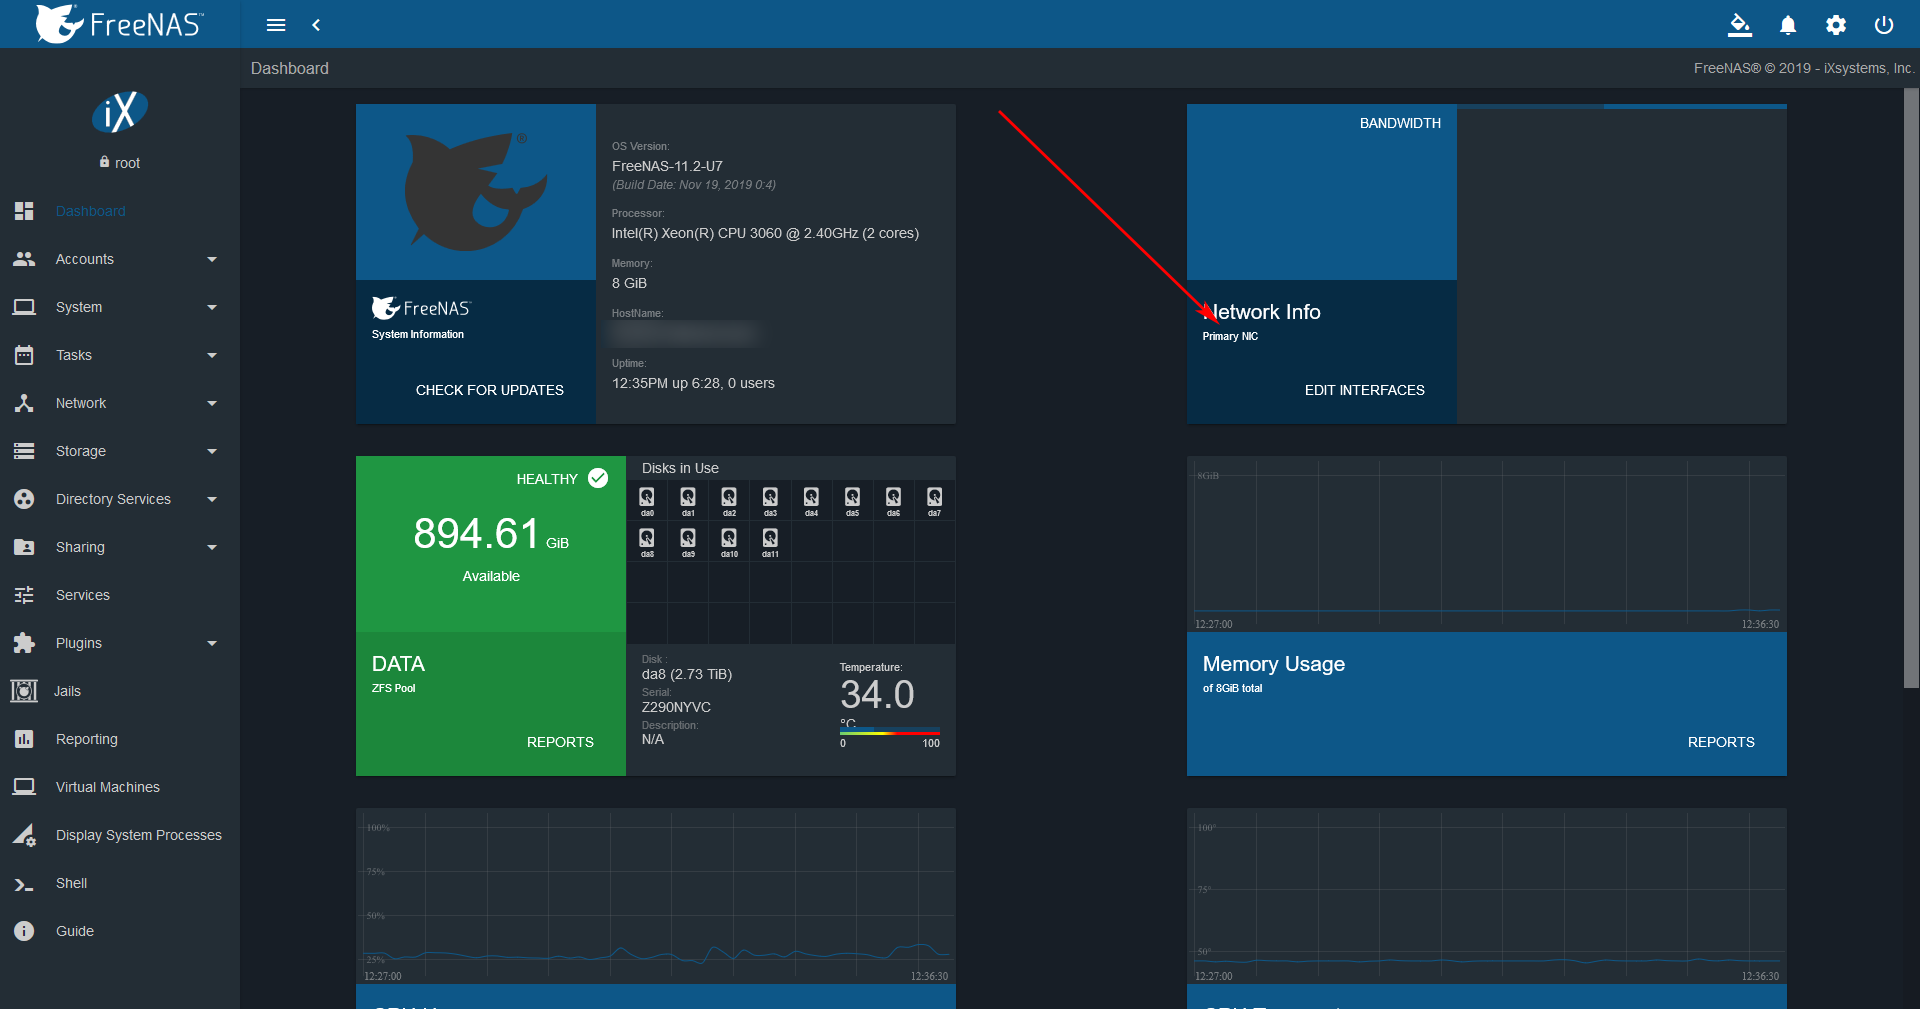Select disk da0 in Disks in Use
The height and width of the screenshot is (1009, 1920).
point(647,501)
